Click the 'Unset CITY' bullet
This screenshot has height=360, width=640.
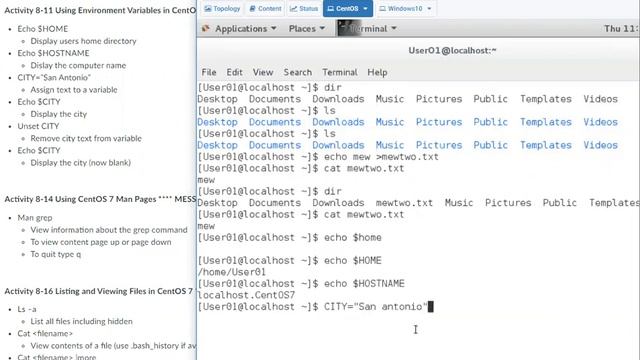pos(38,126)
